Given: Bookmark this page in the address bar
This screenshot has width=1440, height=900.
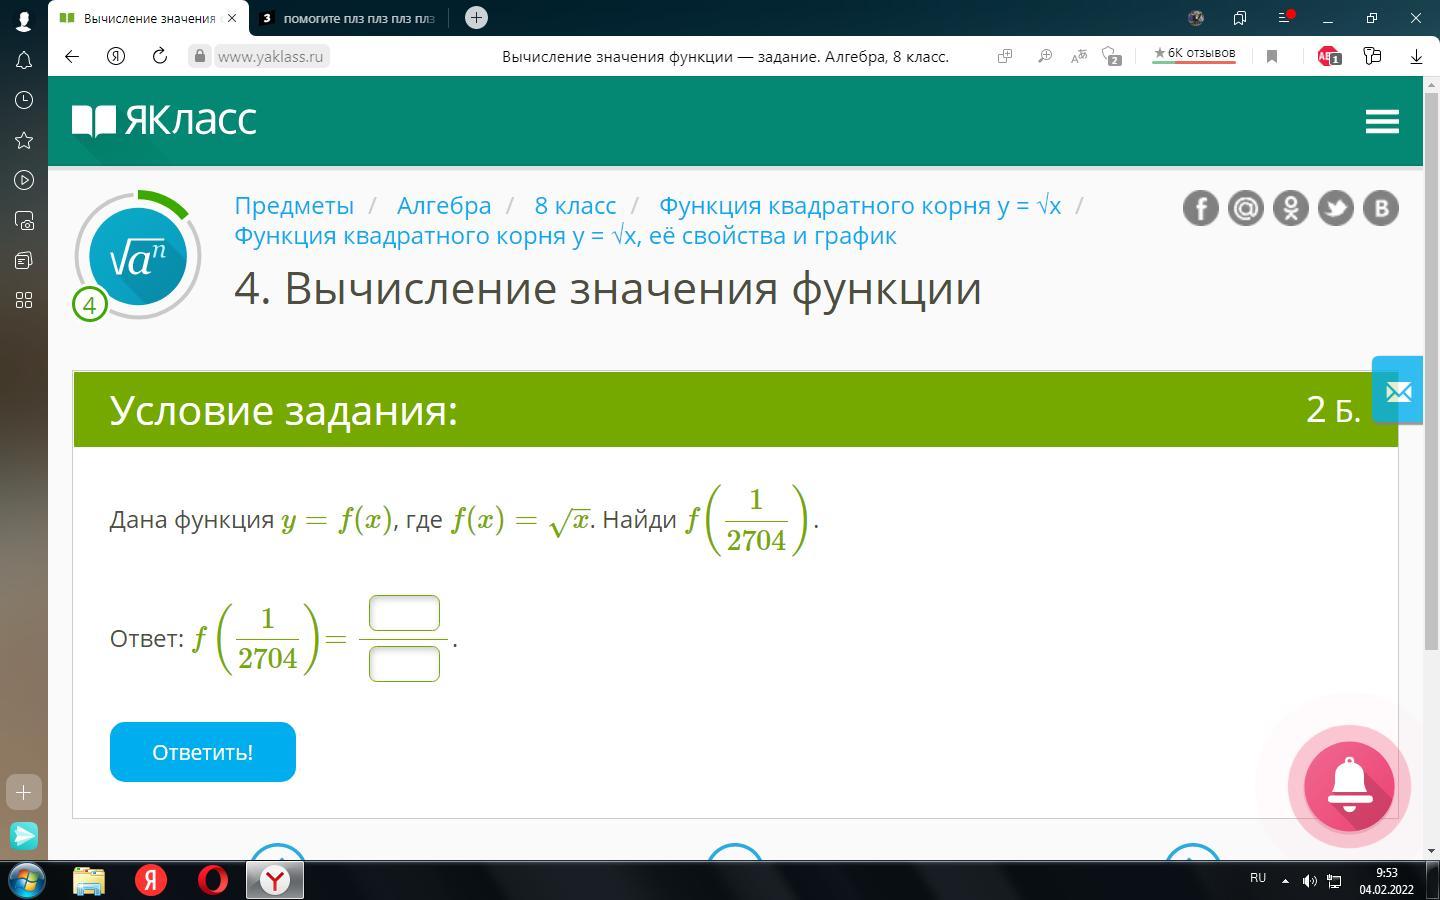Looking at the screenshot, I should 1272,57.
